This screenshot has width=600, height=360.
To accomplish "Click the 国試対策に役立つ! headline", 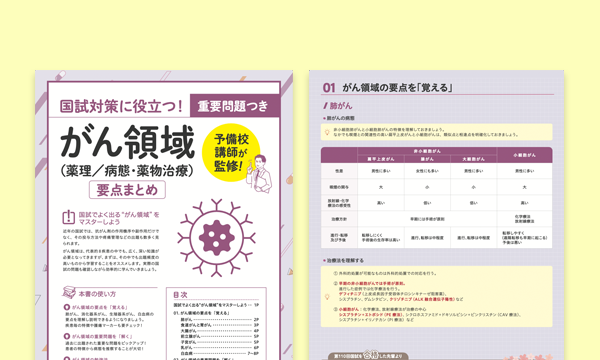I will click(x=121, y=106).
